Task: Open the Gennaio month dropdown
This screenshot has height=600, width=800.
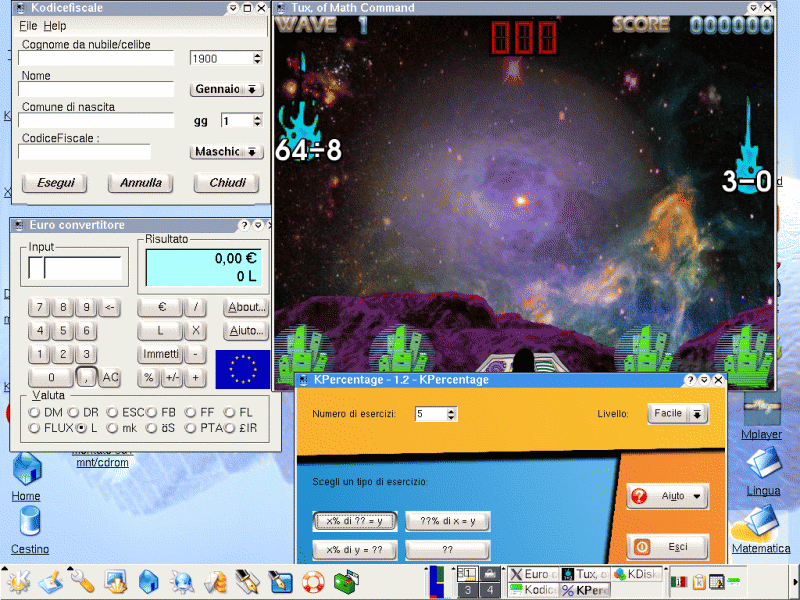Action: click(x=227, y=89)
